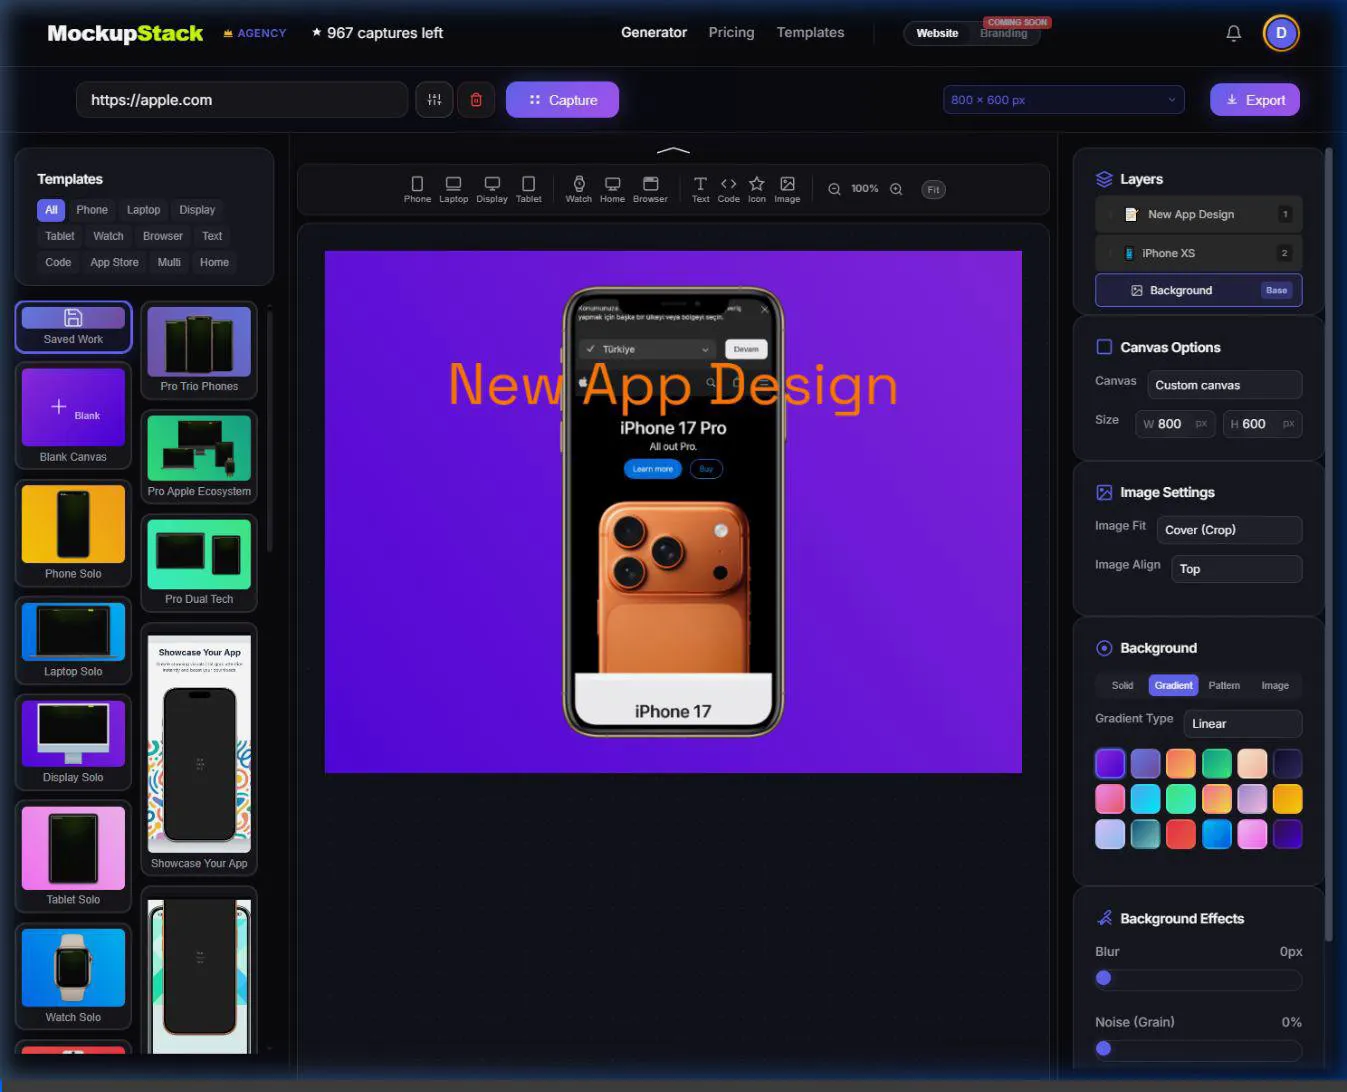Add a Watch device from toolbar
The image size is (1347, 1092).
click(x=578, y=189)
